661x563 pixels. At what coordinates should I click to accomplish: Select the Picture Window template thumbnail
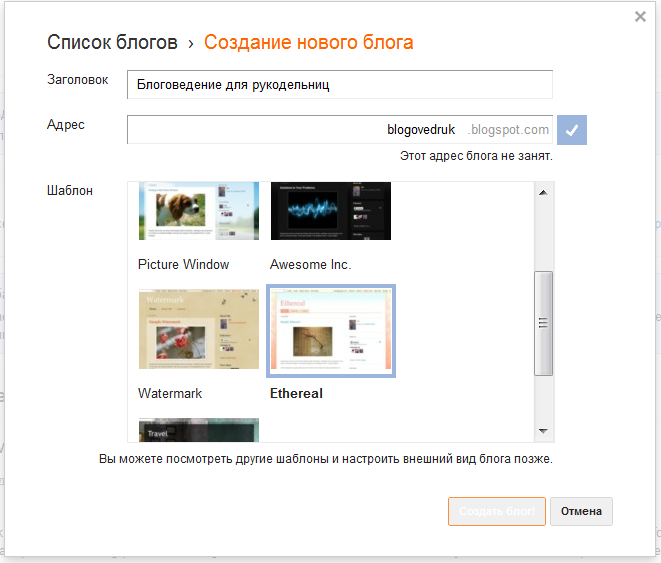coord(199,211)
